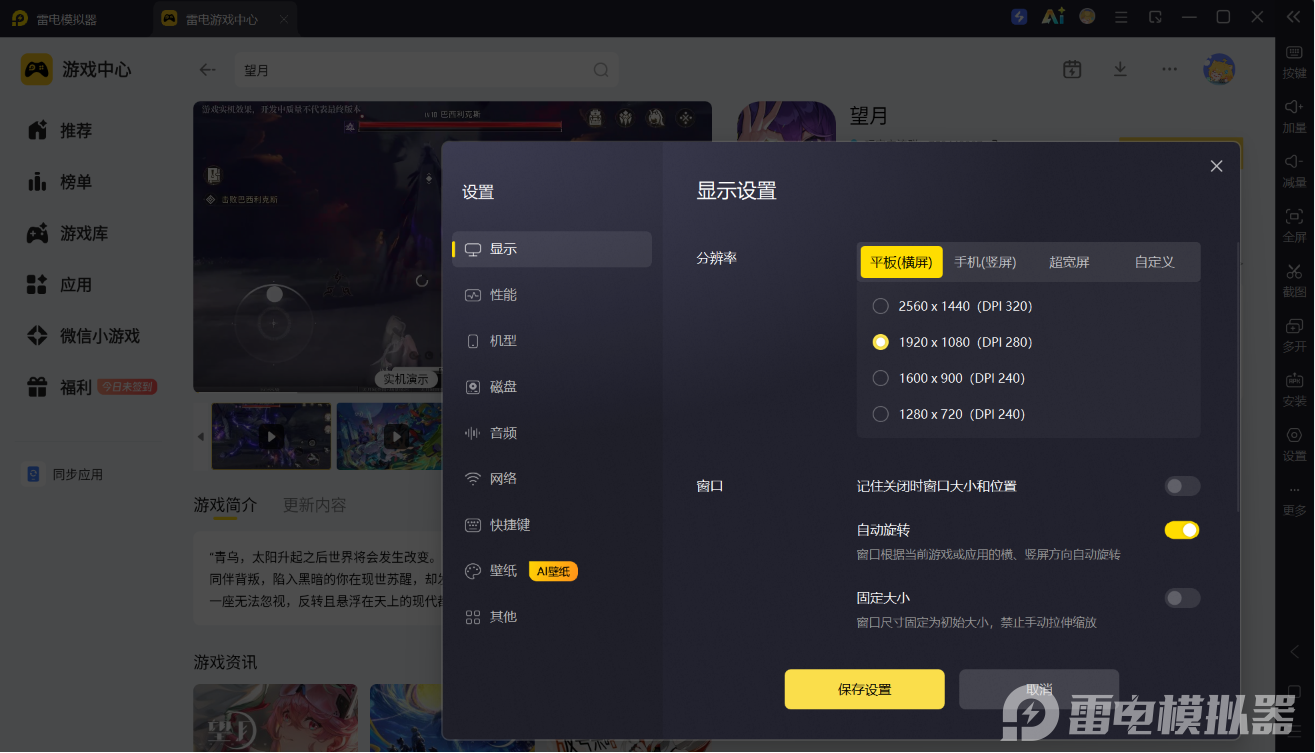
Task: Switch to 自定义 resolution tab
Action: (x=1154, y=262)
